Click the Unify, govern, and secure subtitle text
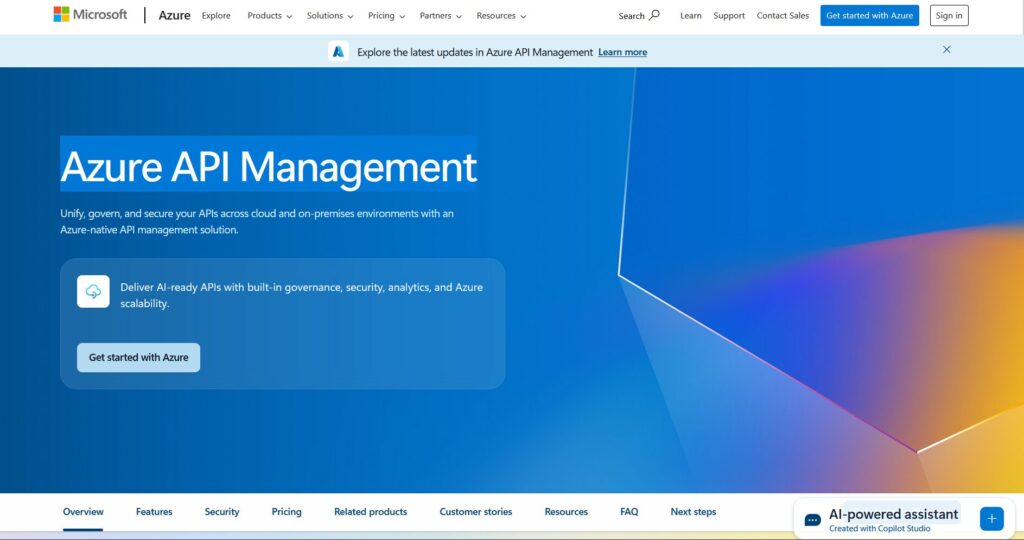The height and width of the screenshot is (540, 1024). coord(257,221)
